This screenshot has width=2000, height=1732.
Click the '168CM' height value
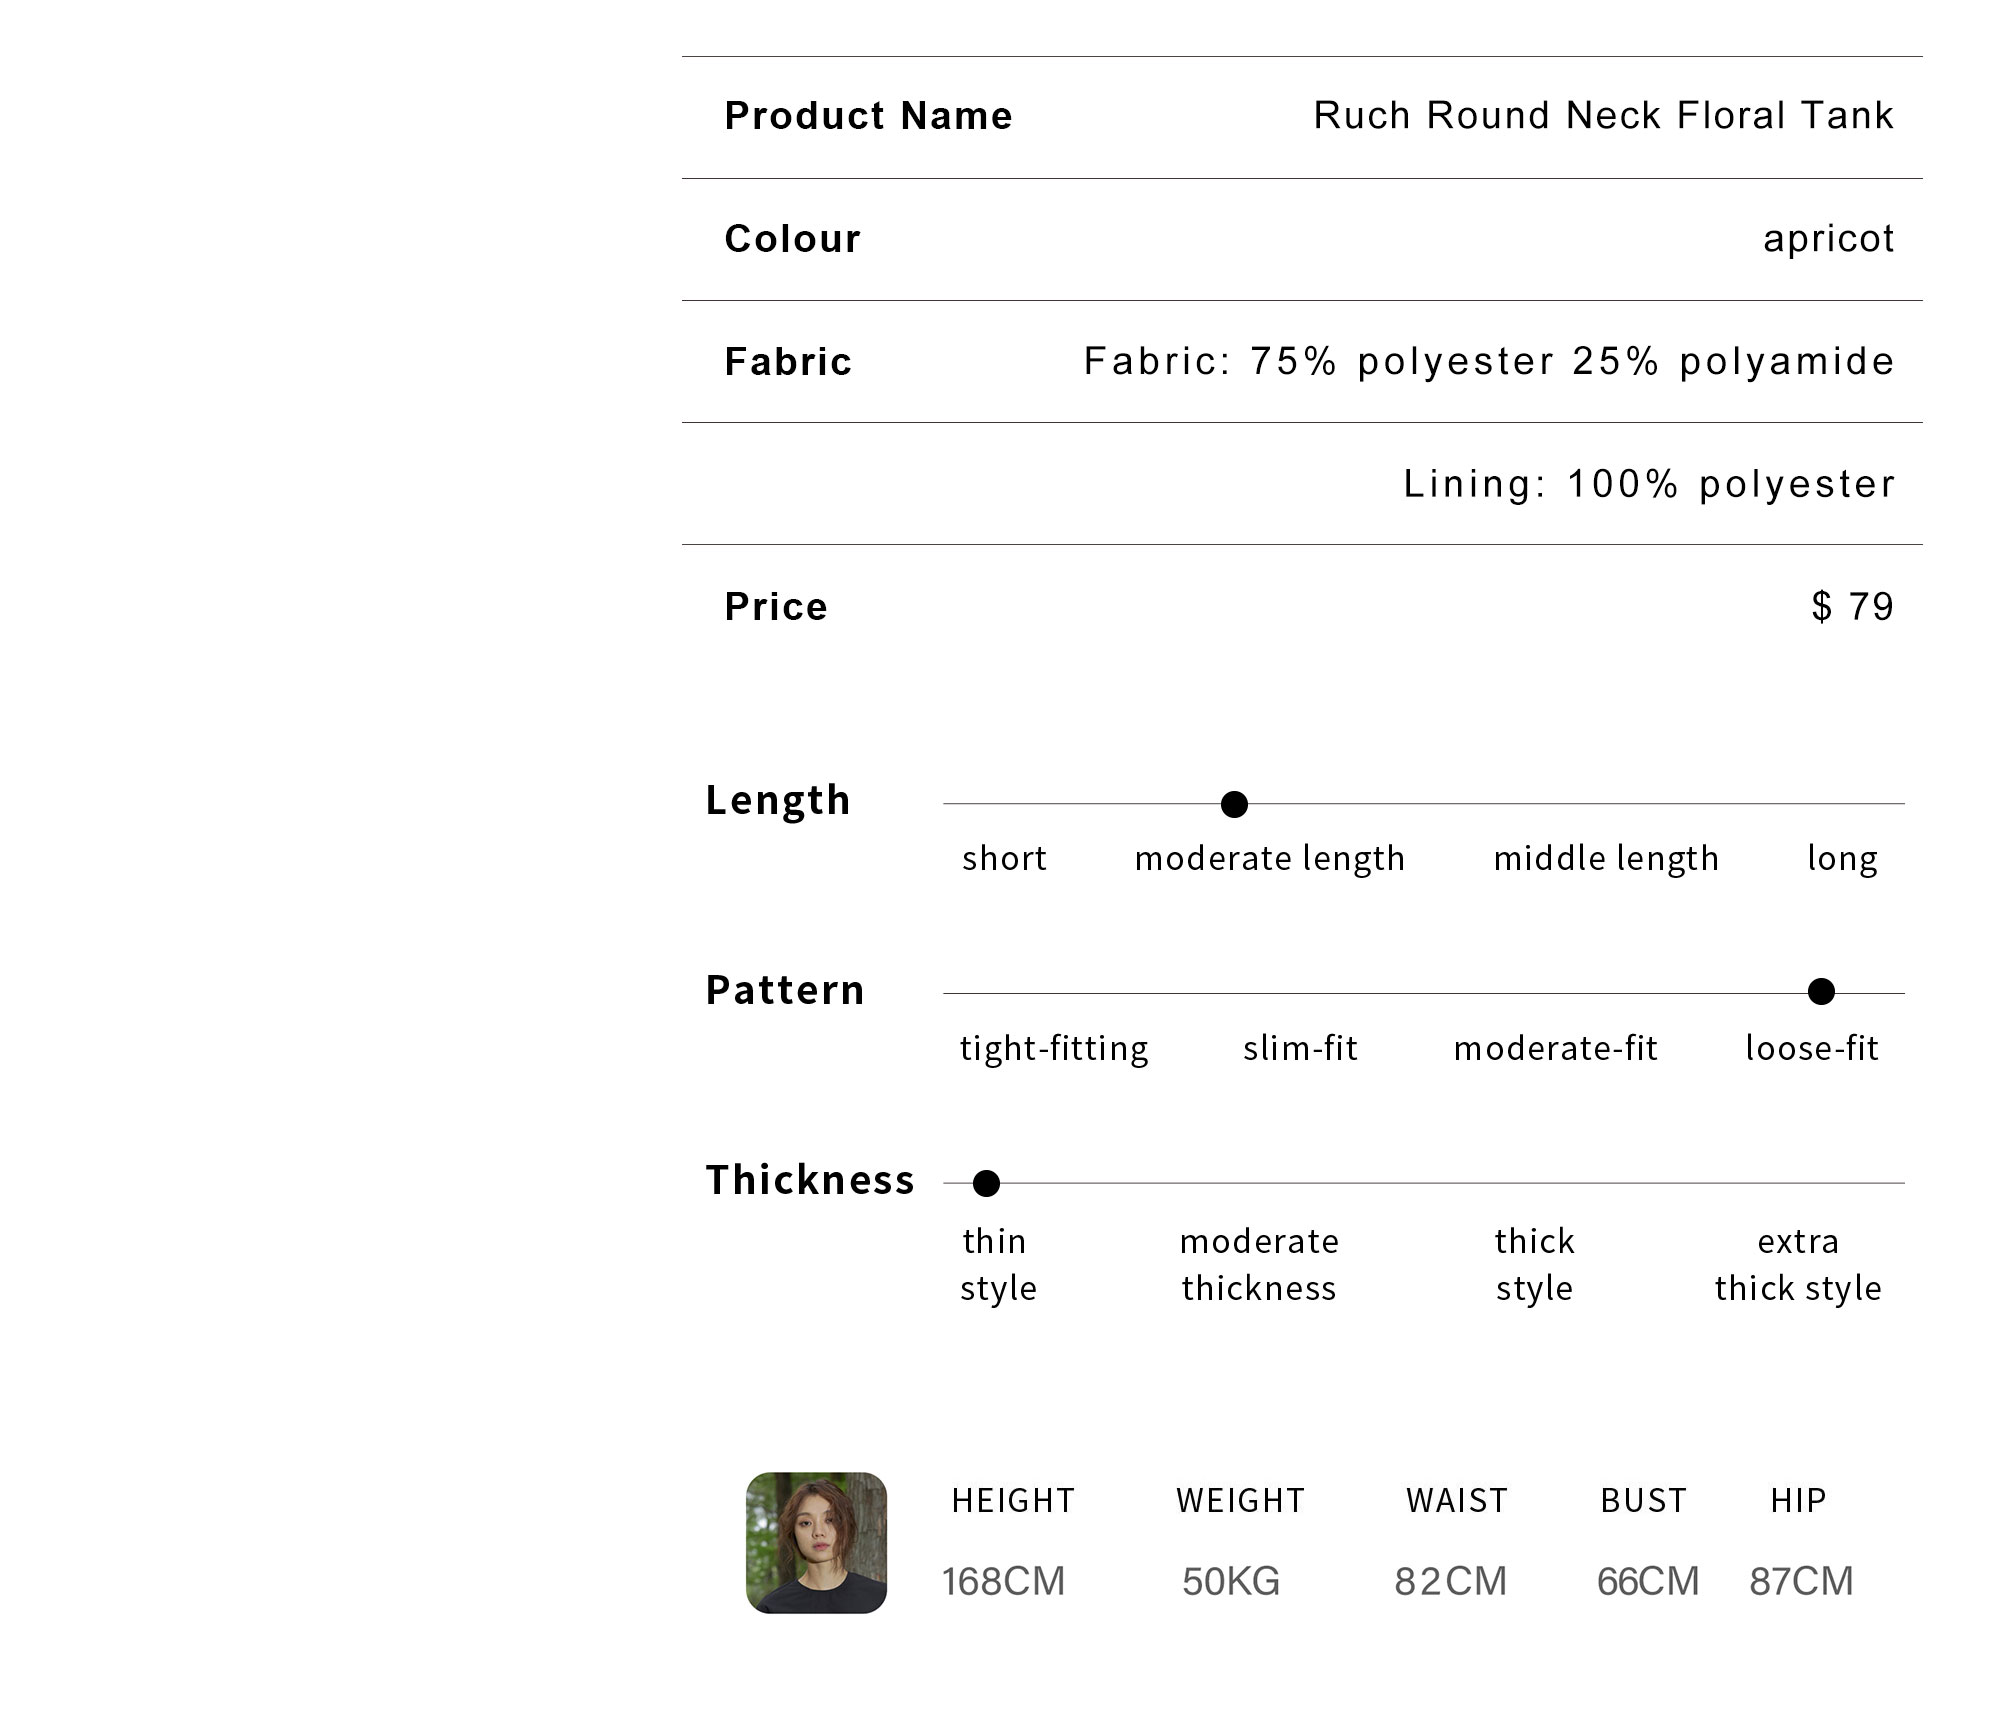[1003, 1581]
